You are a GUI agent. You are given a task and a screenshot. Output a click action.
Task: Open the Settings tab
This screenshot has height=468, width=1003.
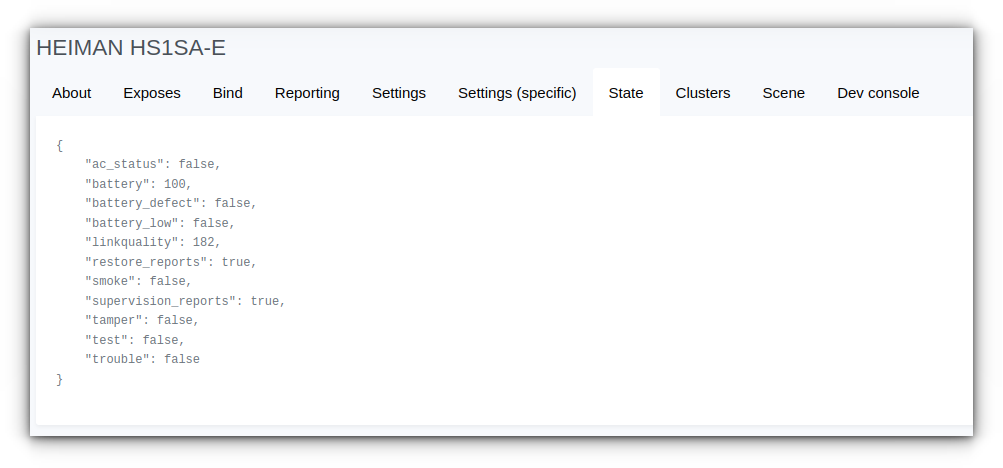pyautogui.click(x=399, y=93)
